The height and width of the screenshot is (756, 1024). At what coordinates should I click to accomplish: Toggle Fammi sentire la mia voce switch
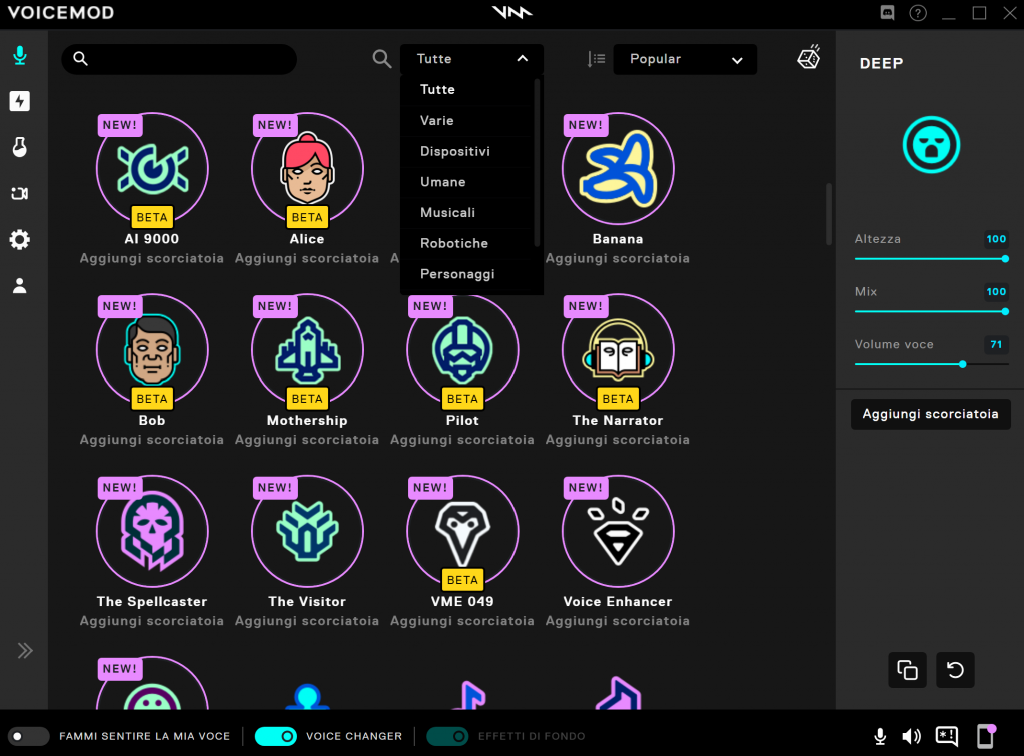click(29, 736)
